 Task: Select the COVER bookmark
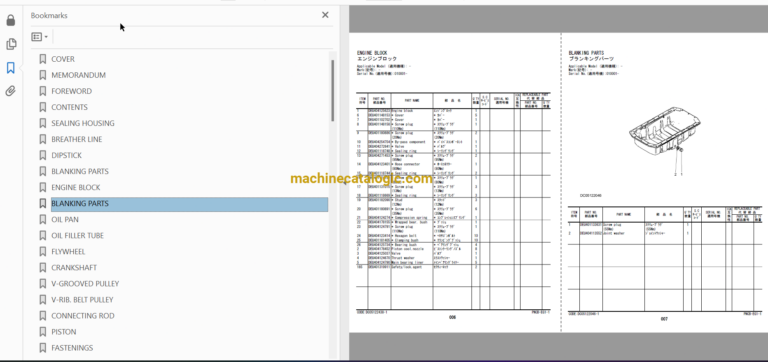pyautogui.click(x=63, y=59)
